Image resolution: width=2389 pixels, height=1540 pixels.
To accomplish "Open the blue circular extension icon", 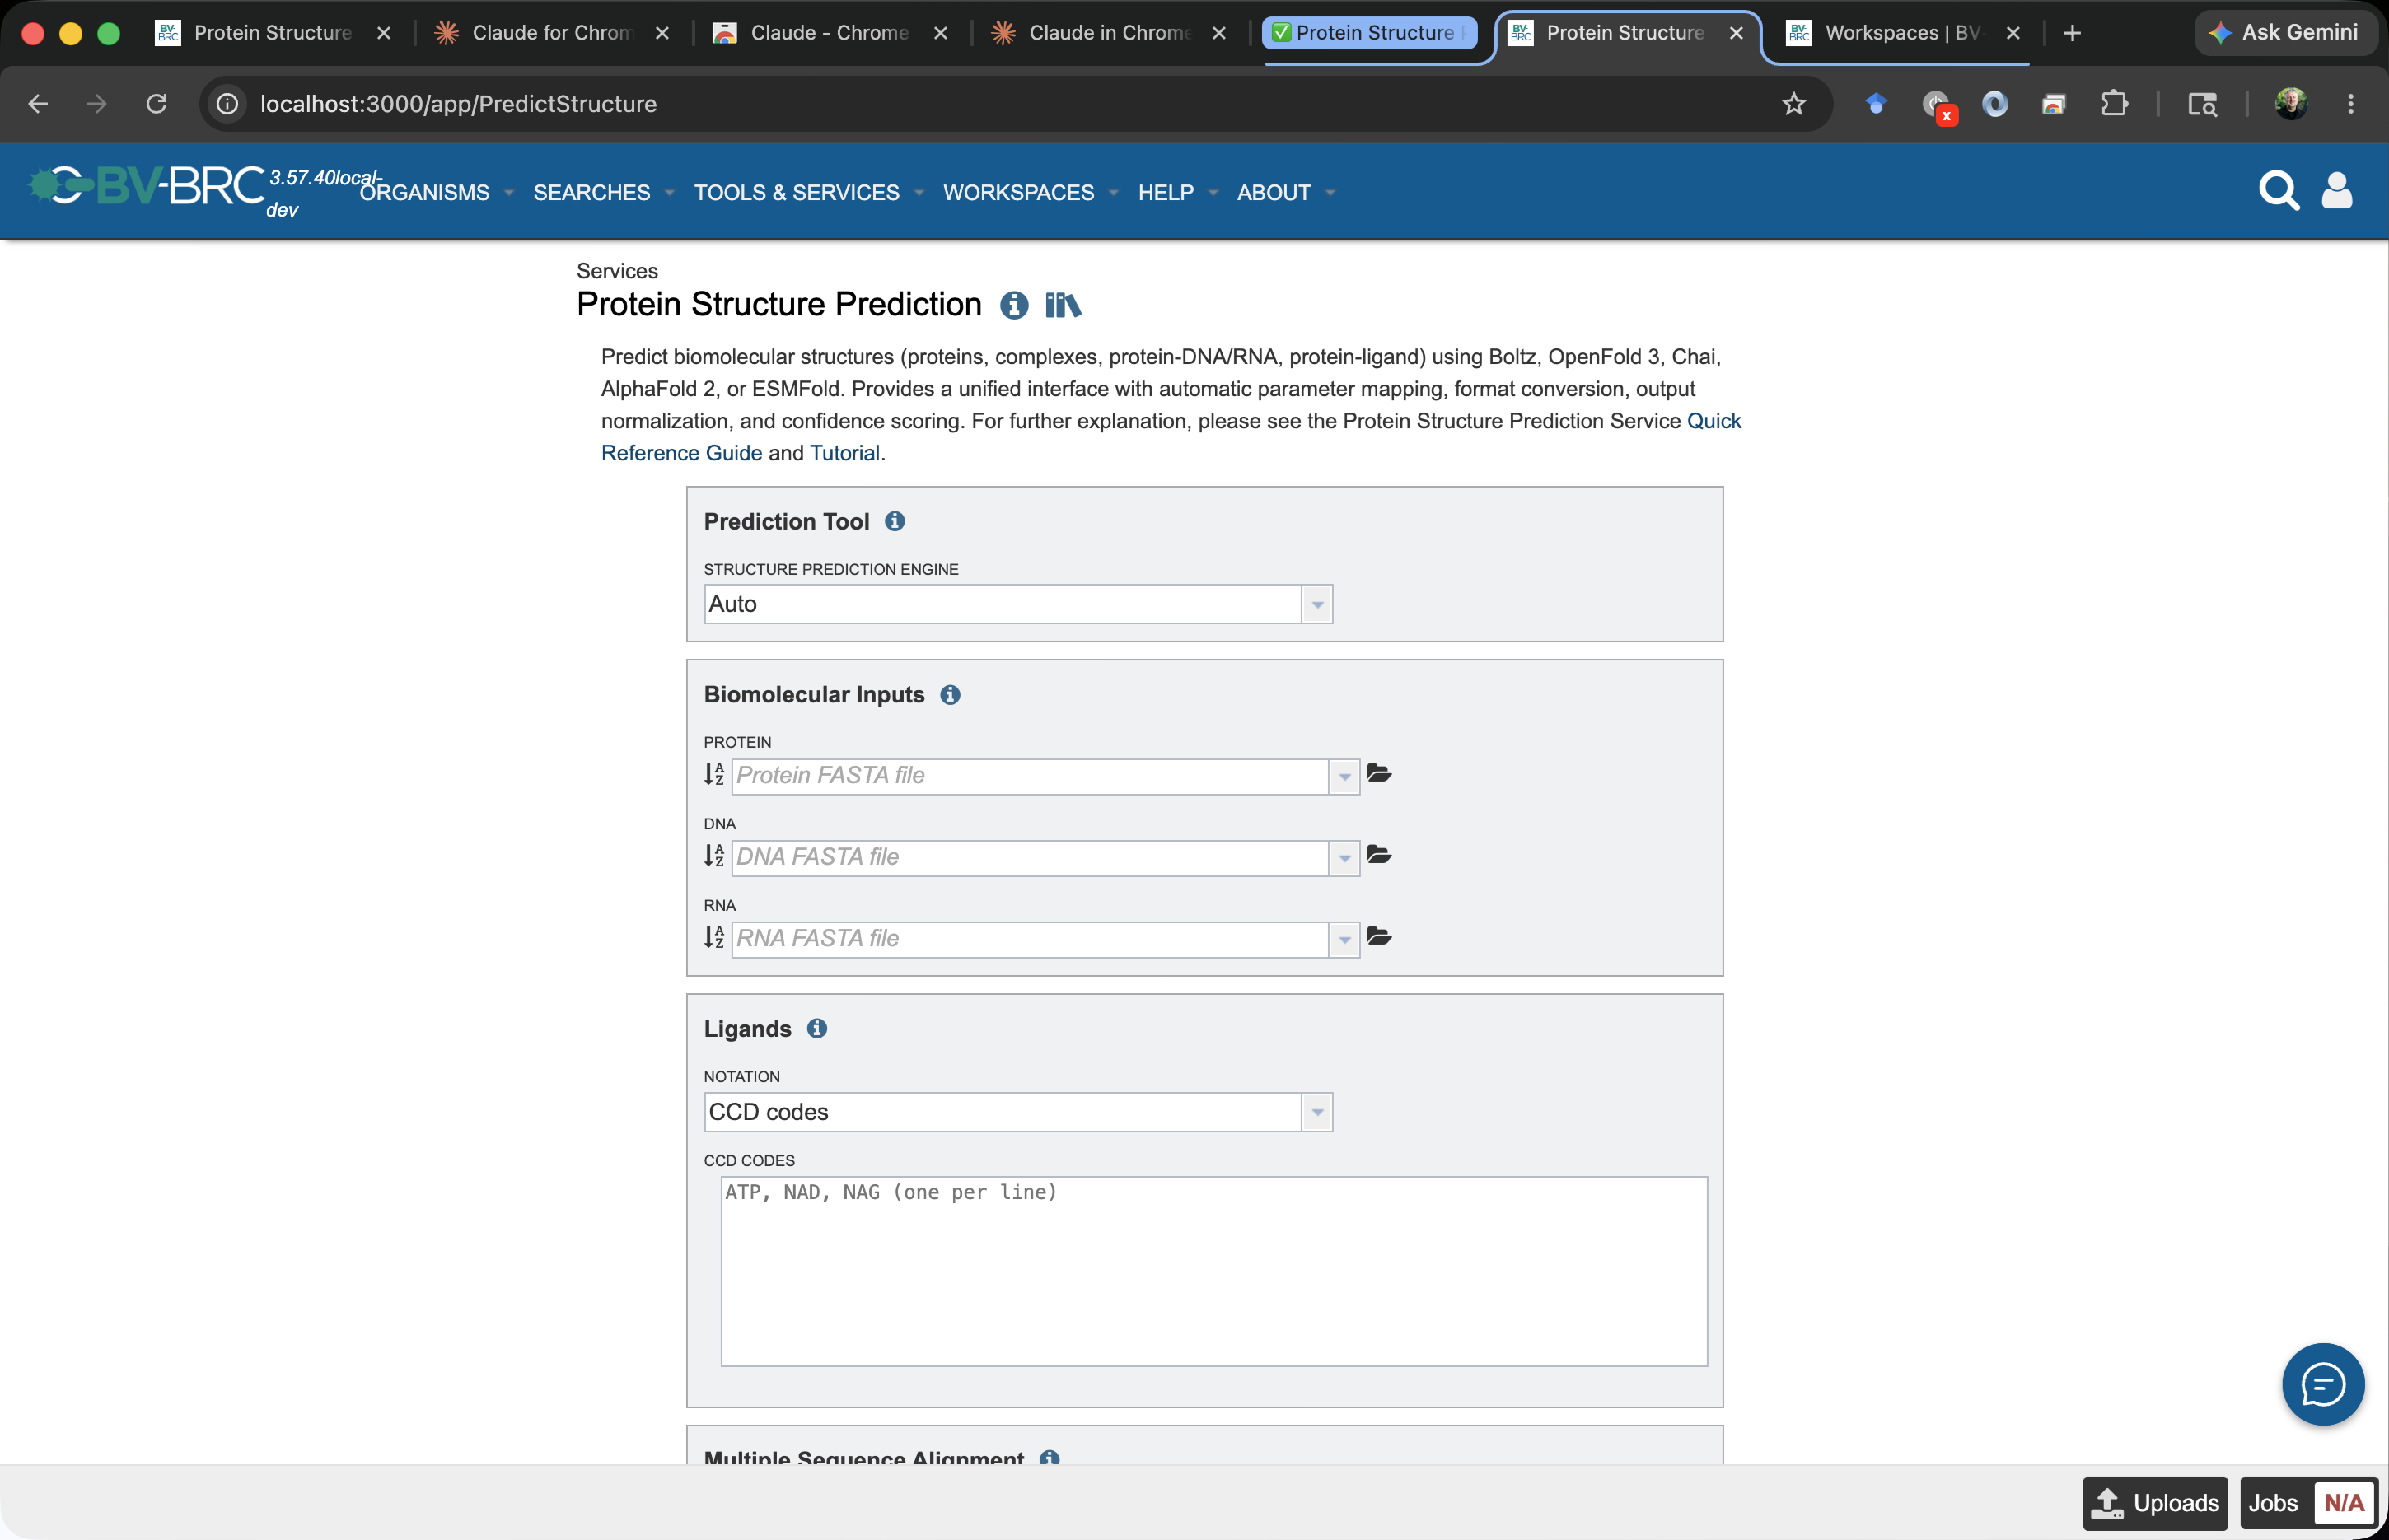I will coord(1994,104).
